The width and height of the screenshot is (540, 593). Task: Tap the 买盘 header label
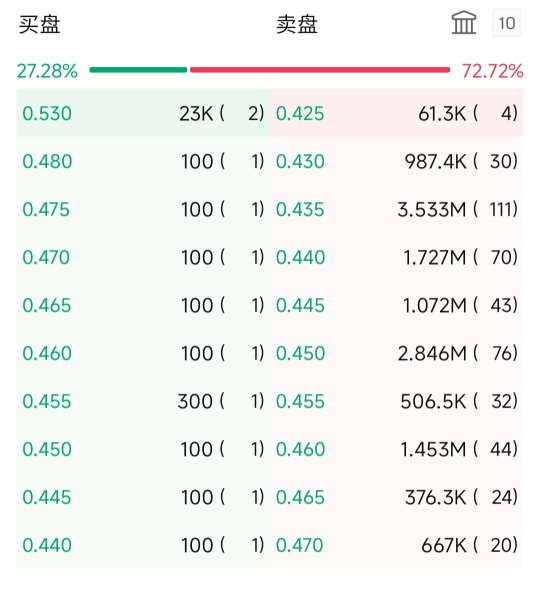pyautogui.click(x=40, y=25)
